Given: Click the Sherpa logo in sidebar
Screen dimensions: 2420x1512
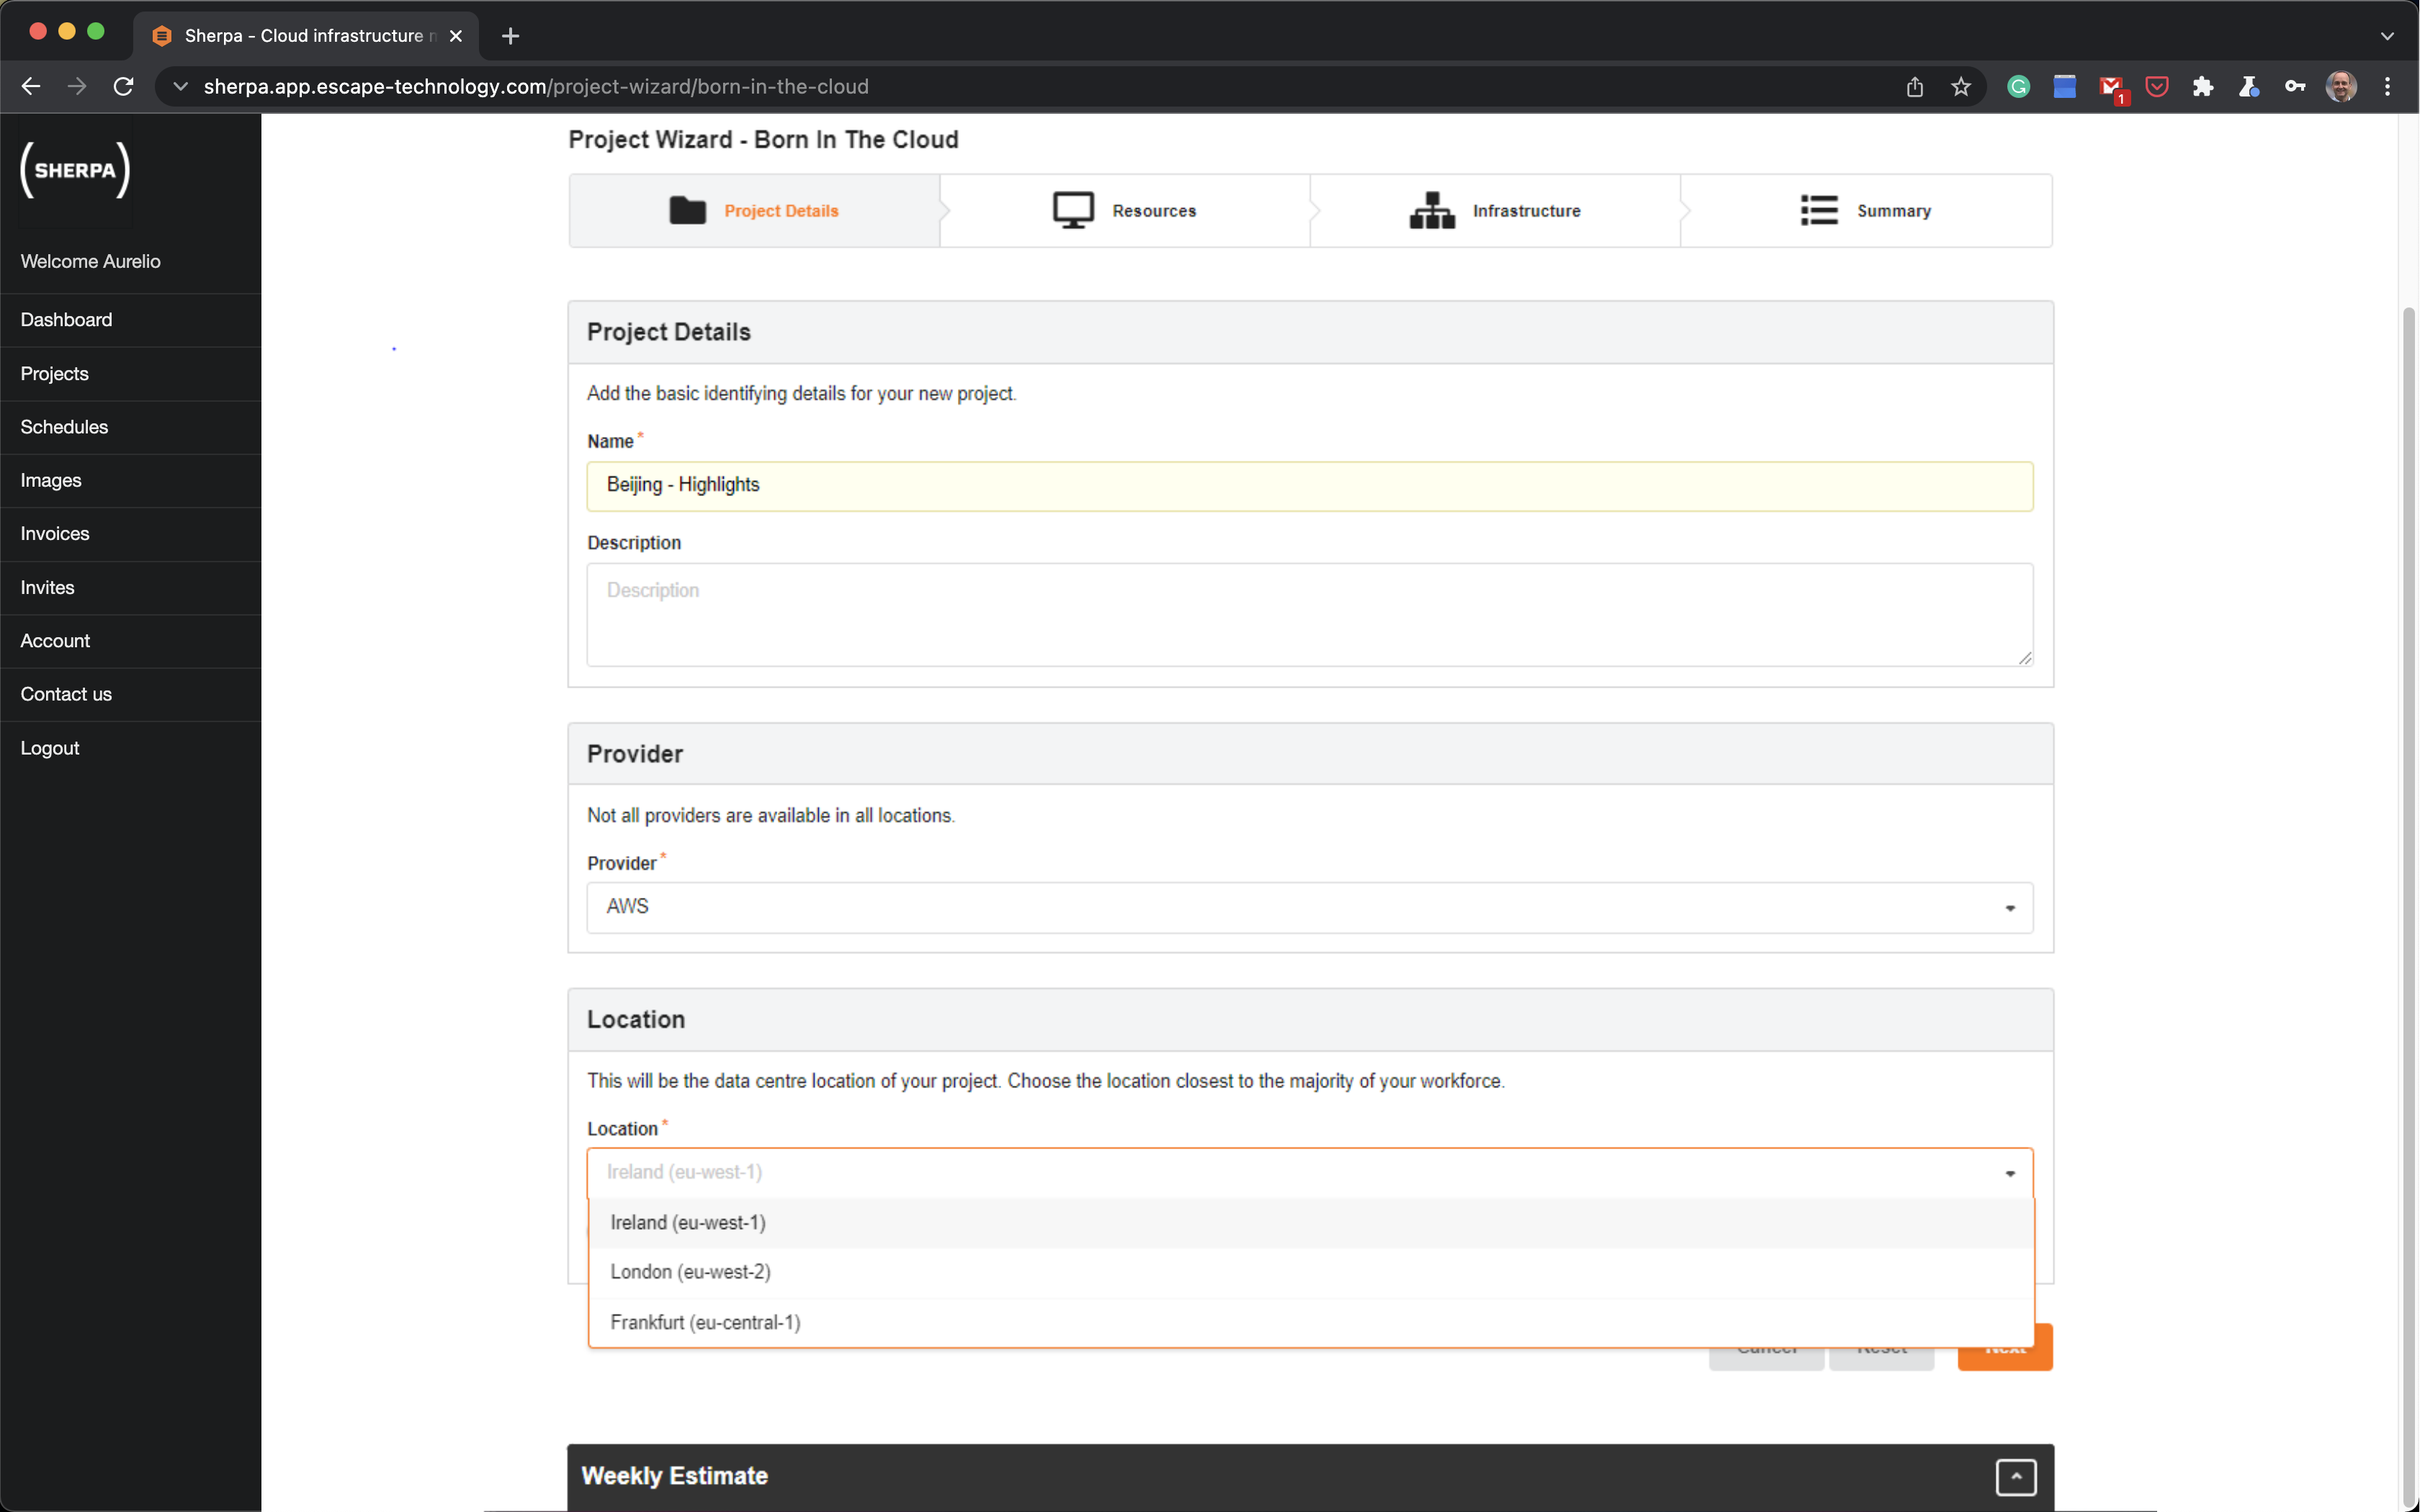Looking at the screenshot, I should pos(75,169).
